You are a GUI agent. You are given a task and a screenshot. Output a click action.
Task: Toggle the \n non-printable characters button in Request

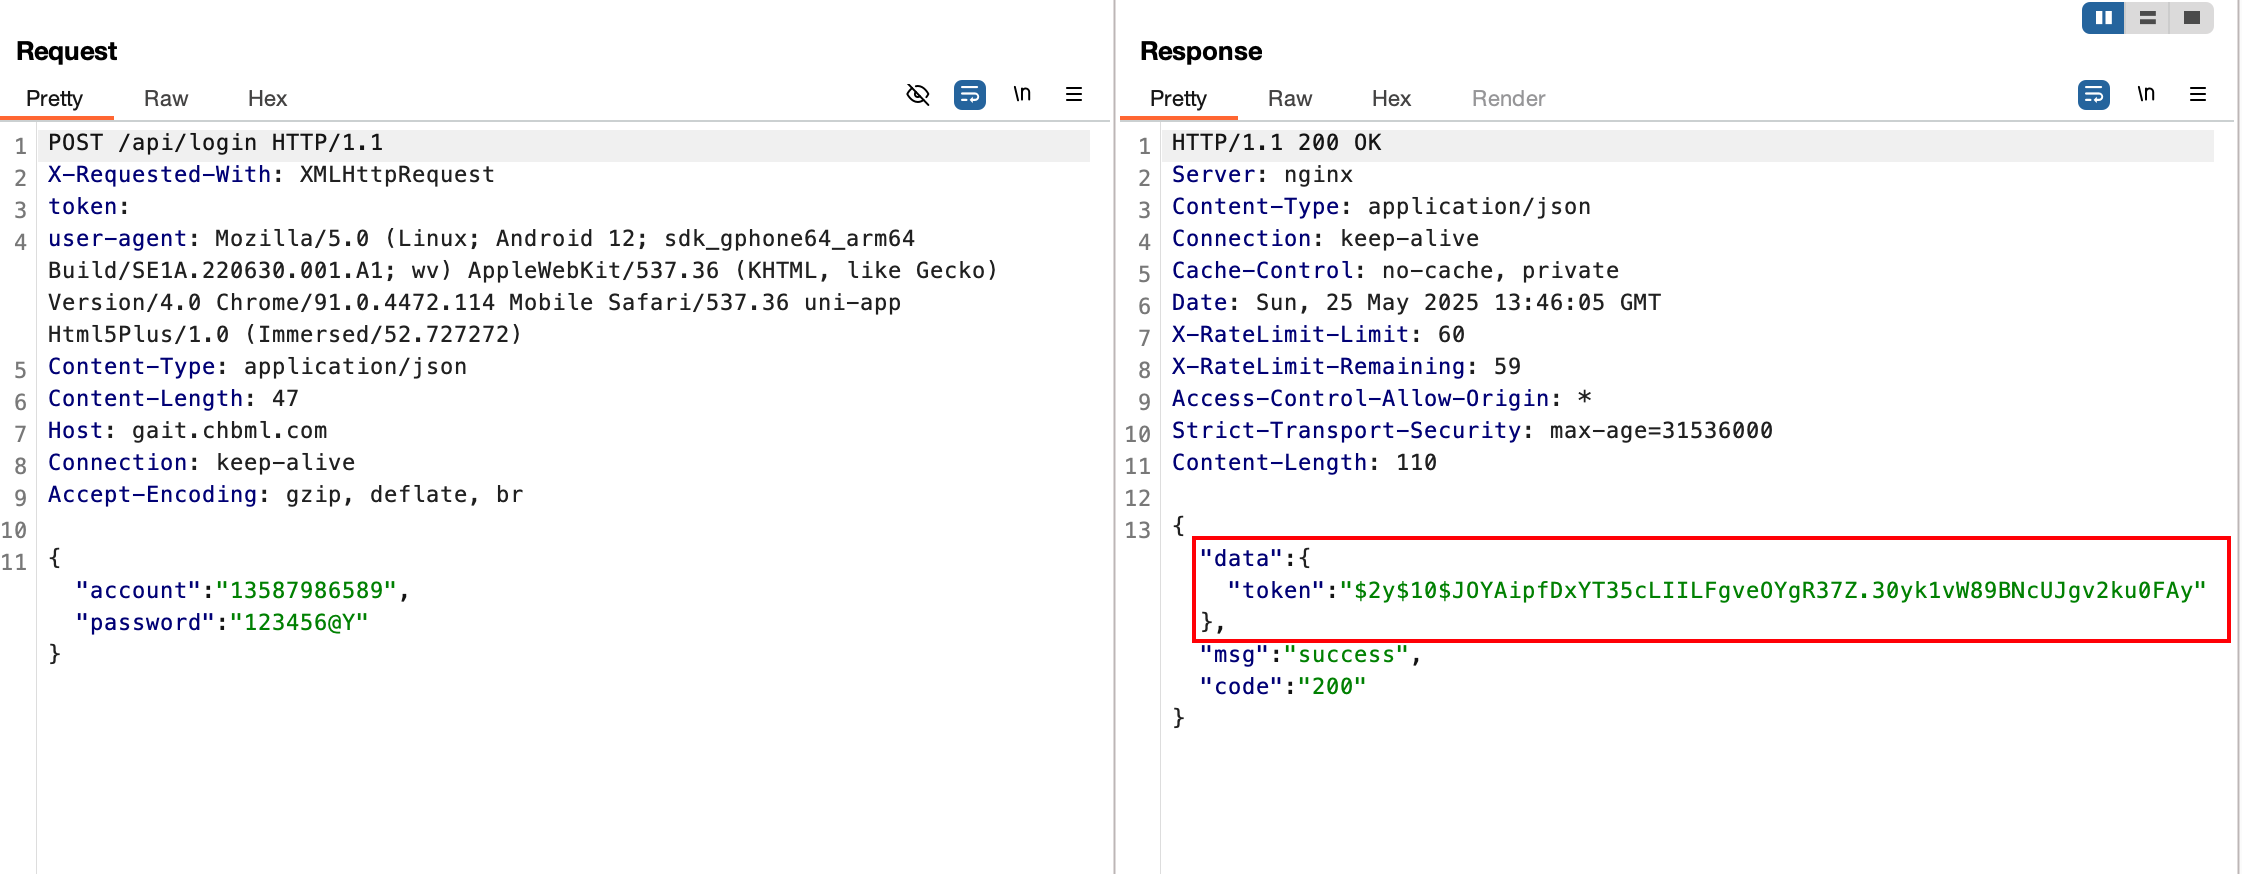coord(1022,94)
